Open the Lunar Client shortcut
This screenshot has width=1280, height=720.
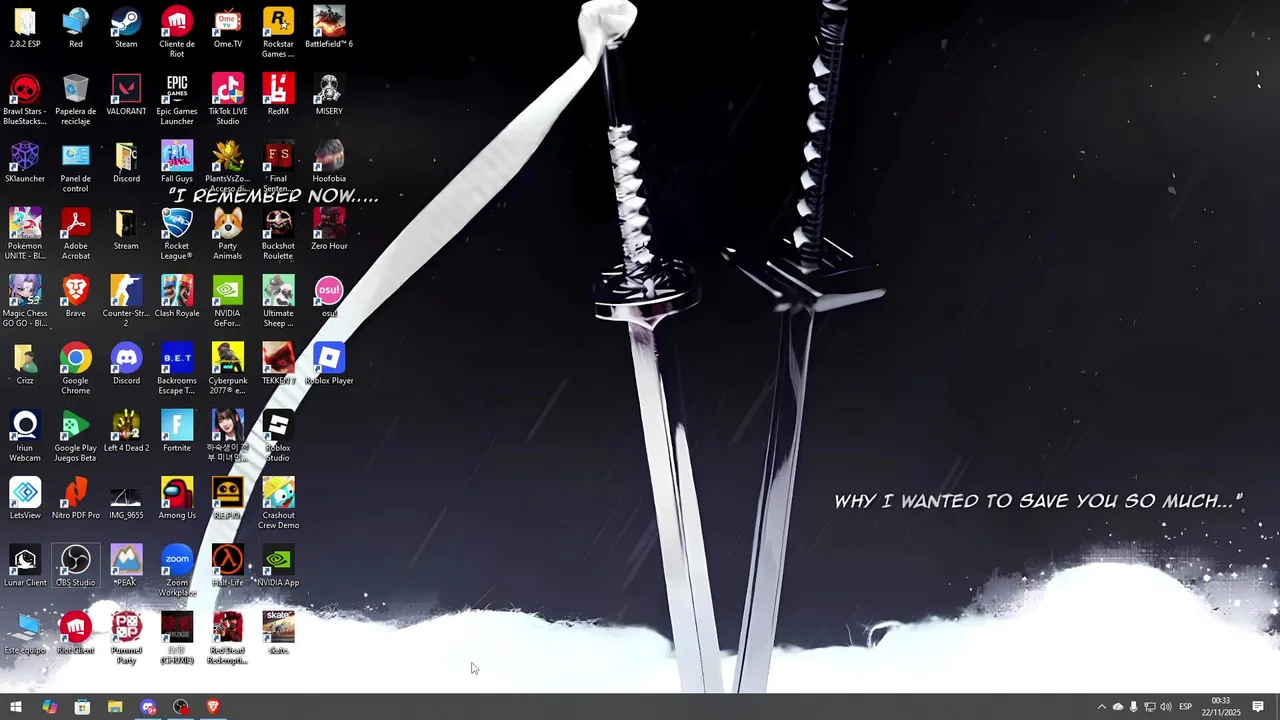pos(25,565)
